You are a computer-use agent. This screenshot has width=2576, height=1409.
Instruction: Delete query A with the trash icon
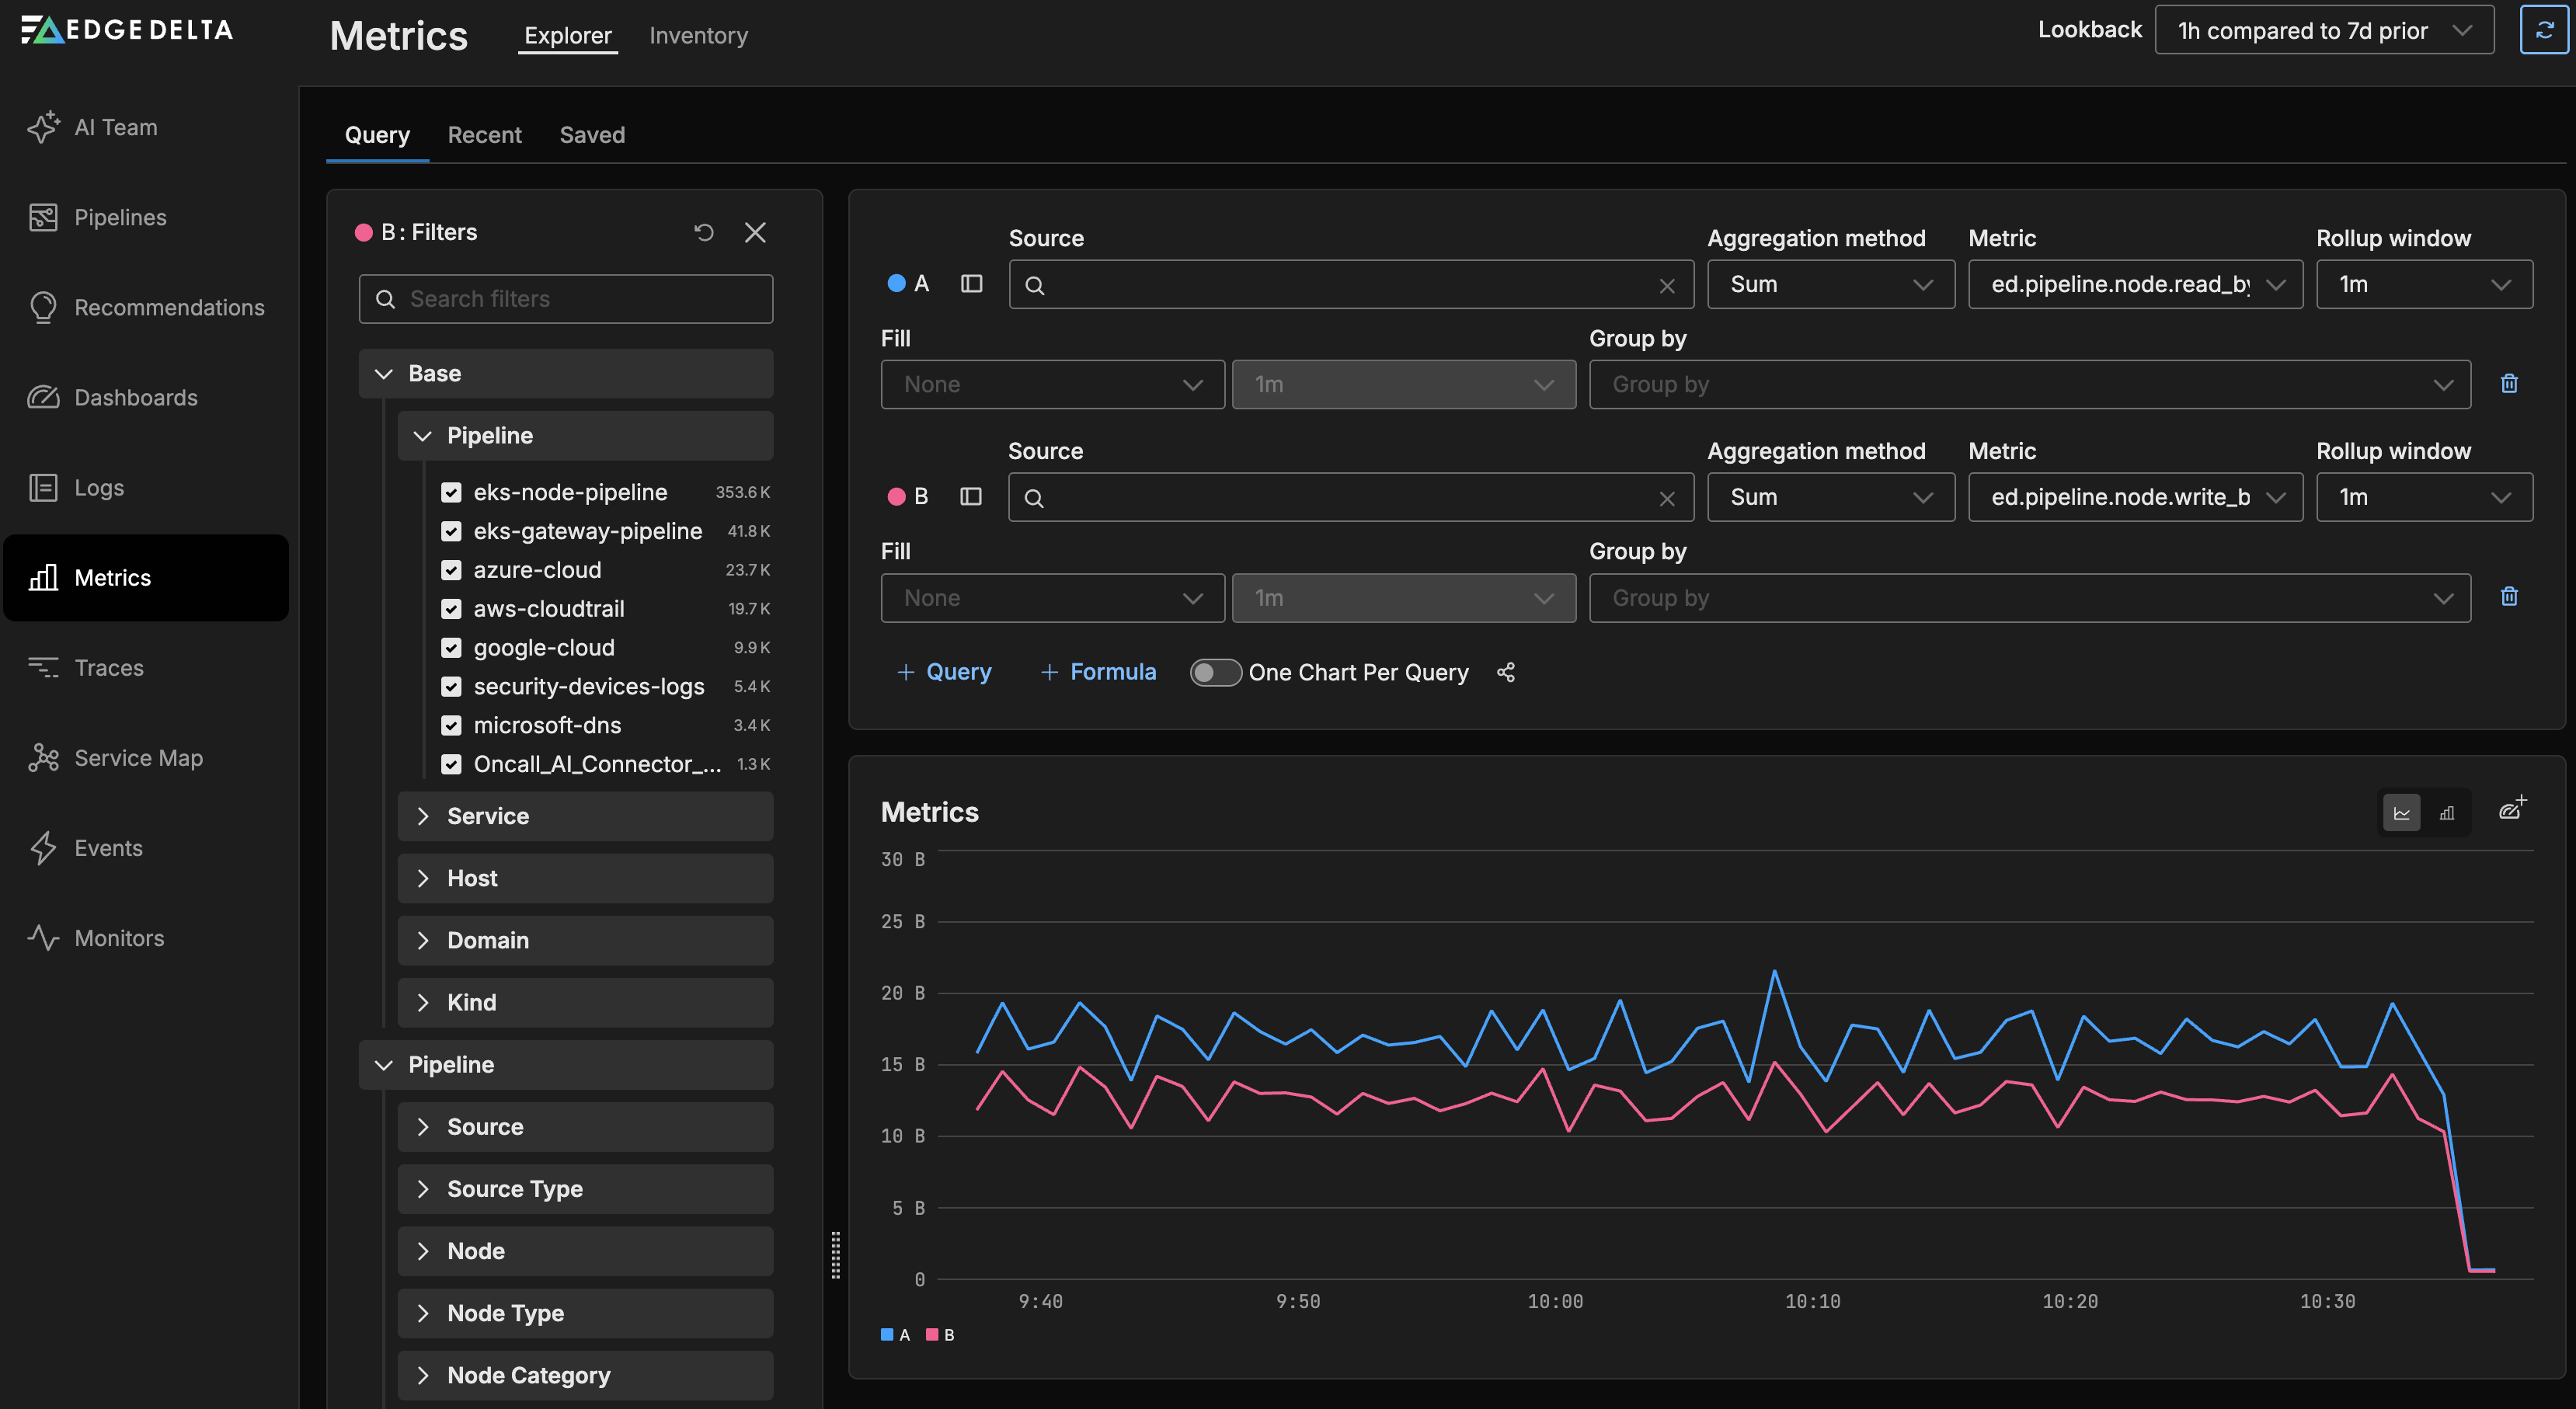2509,384
